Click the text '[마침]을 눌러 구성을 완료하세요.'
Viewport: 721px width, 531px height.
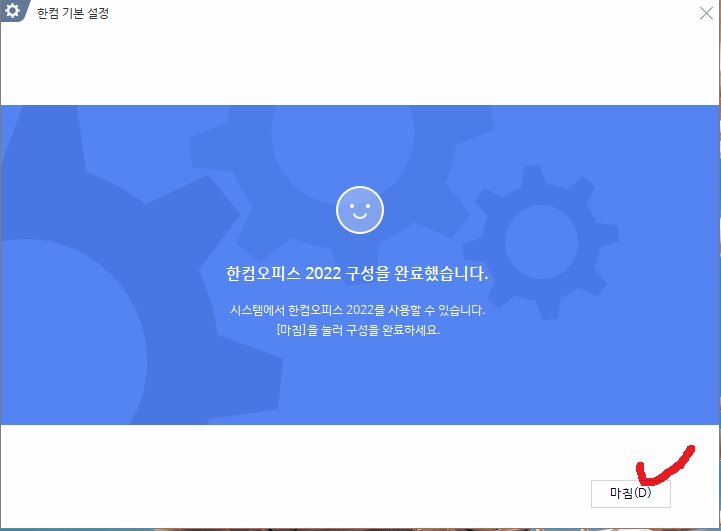click(358, 330)
